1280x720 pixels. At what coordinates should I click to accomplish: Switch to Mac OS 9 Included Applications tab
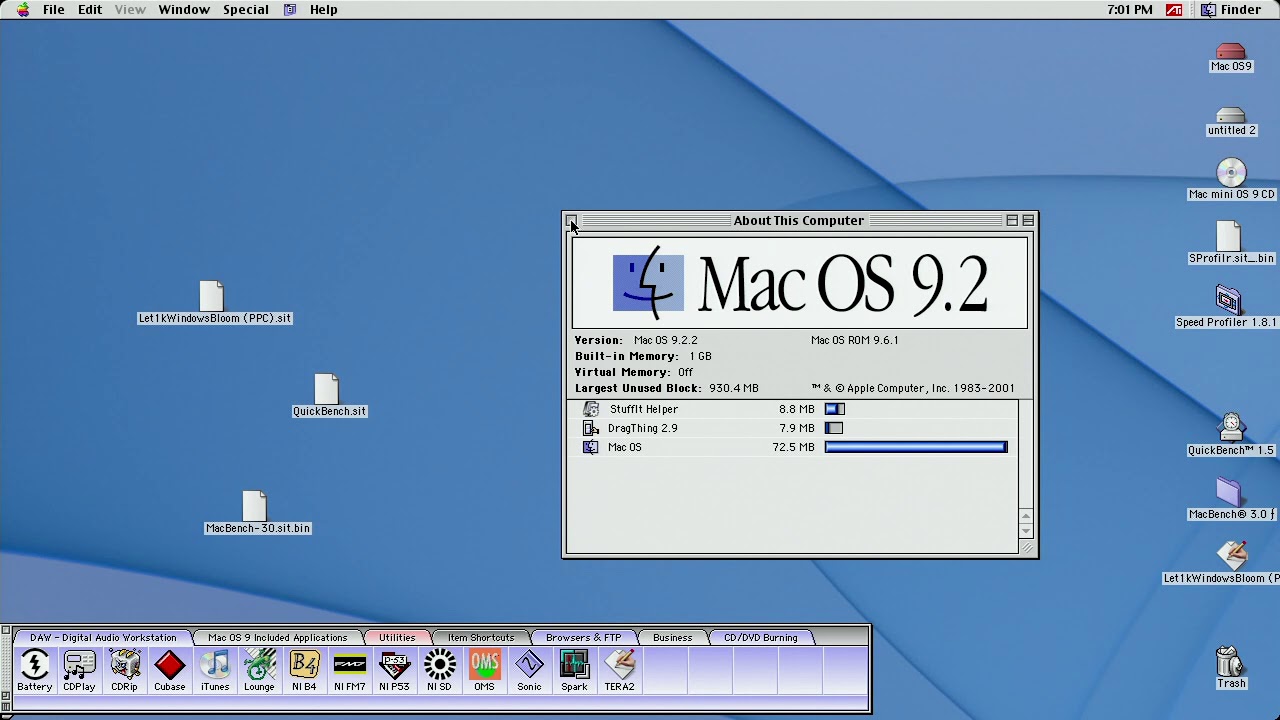click(x=278, y=637)
